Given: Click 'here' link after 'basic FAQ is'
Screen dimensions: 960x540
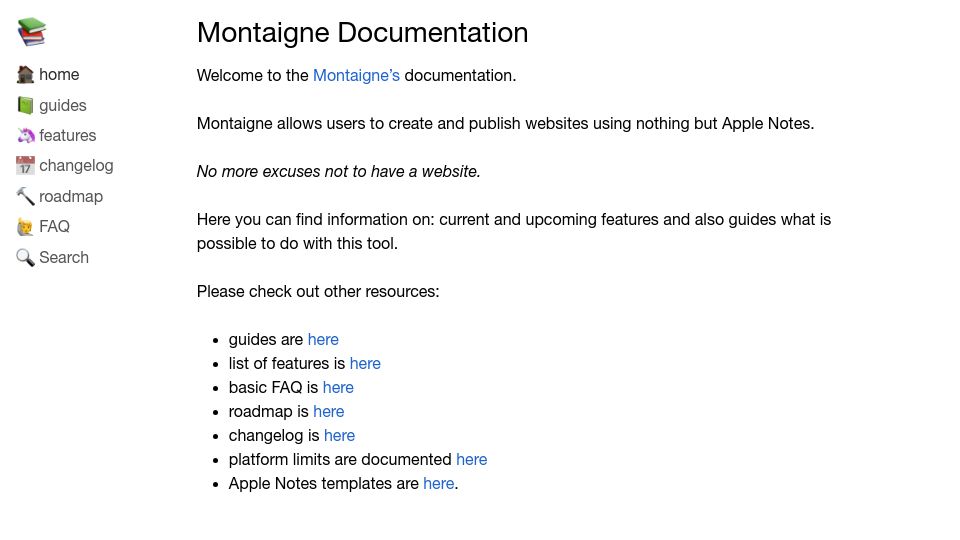Looking at the screenshot, I should click(338, 388).
